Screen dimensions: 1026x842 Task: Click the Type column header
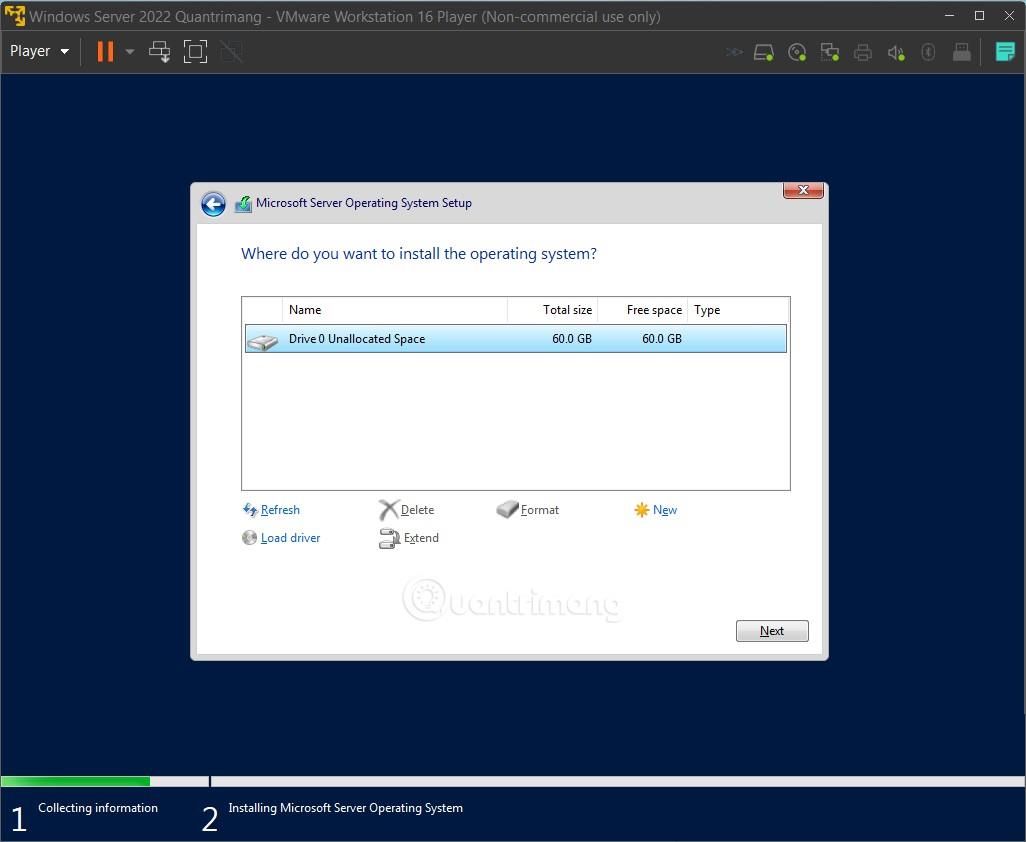(738, 309)
